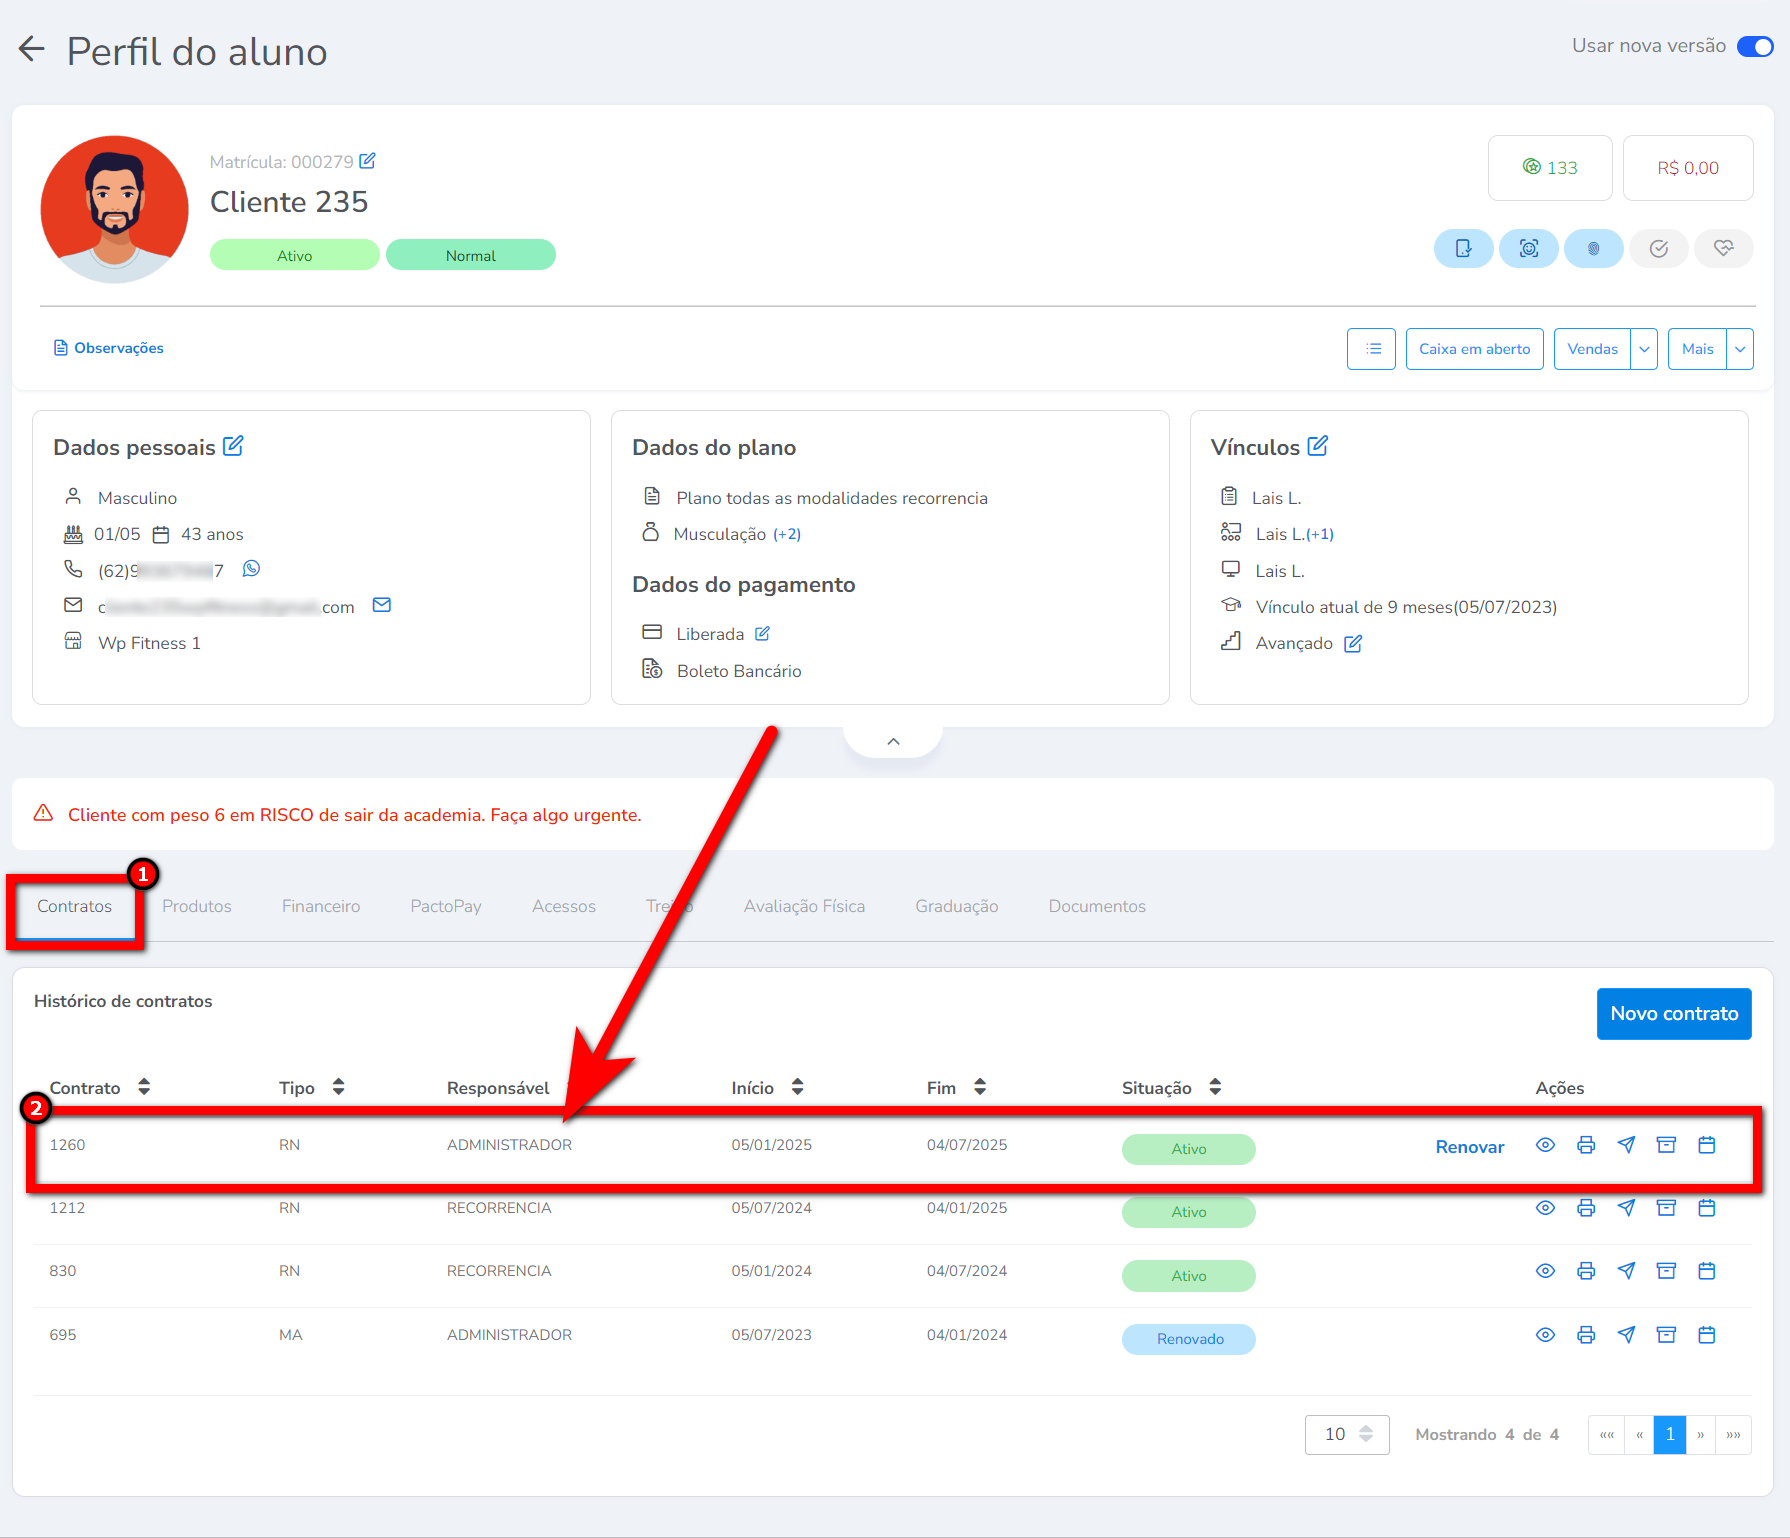Click the Novo contrato button
1790x1538 pixels.
click(x=1673, y=1014)
